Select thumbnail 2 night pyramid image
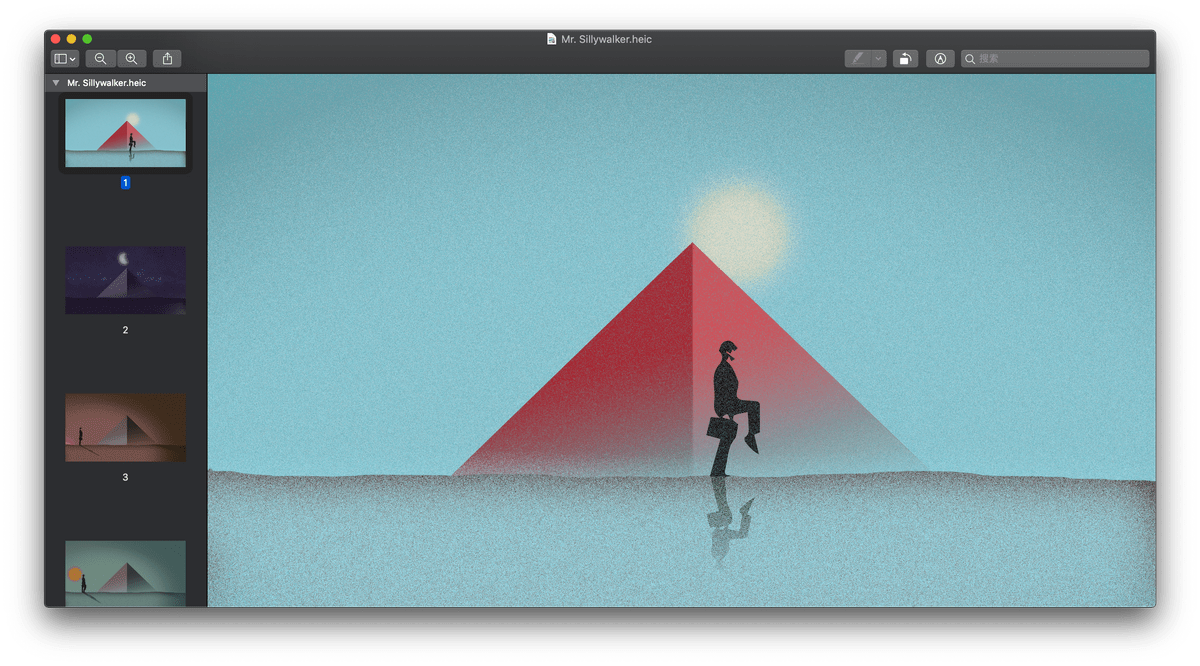 [x=125, y=280]
